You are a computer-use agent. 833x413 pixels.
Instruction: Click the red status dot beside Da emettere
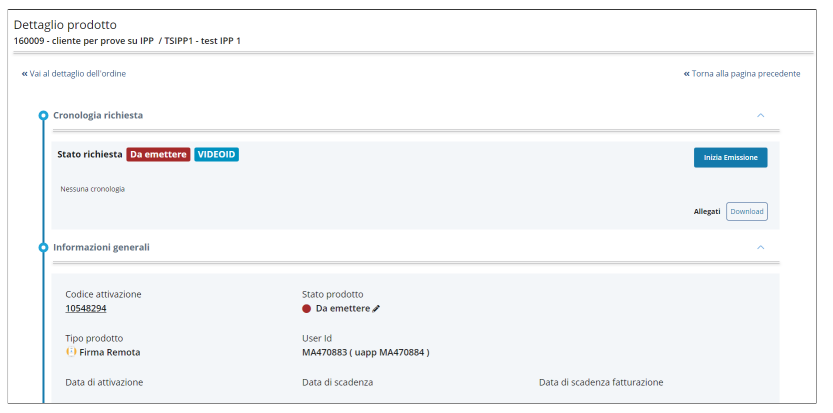pos(307,309)
